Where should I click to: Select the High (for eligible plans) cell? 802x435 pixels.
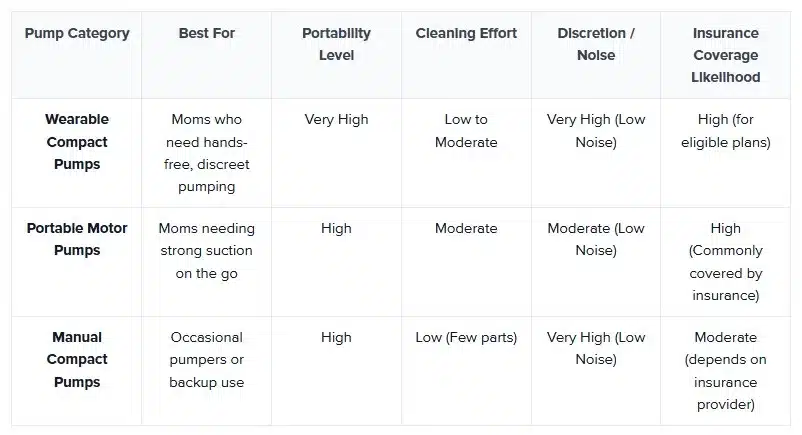point(726,131)
